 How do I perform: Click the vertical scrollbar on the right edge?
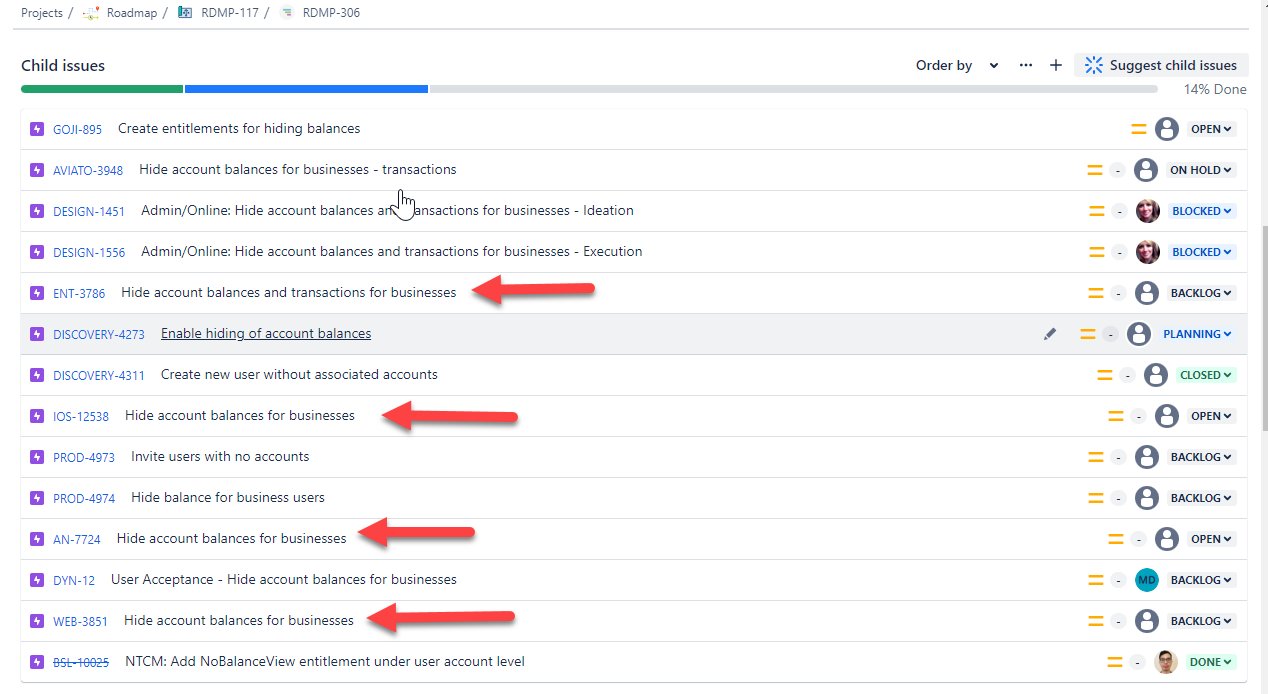coord(1263,330)
